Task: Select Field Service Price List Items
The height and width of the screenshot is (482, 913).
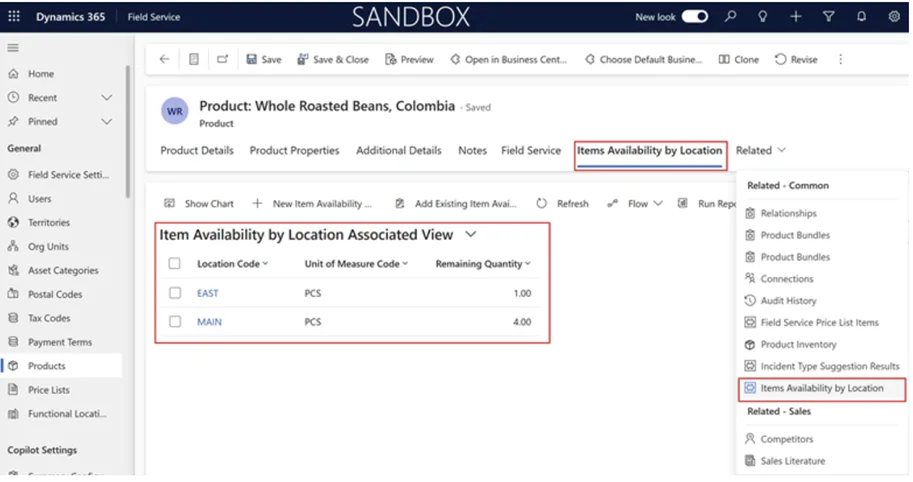Action: [822, 322]
